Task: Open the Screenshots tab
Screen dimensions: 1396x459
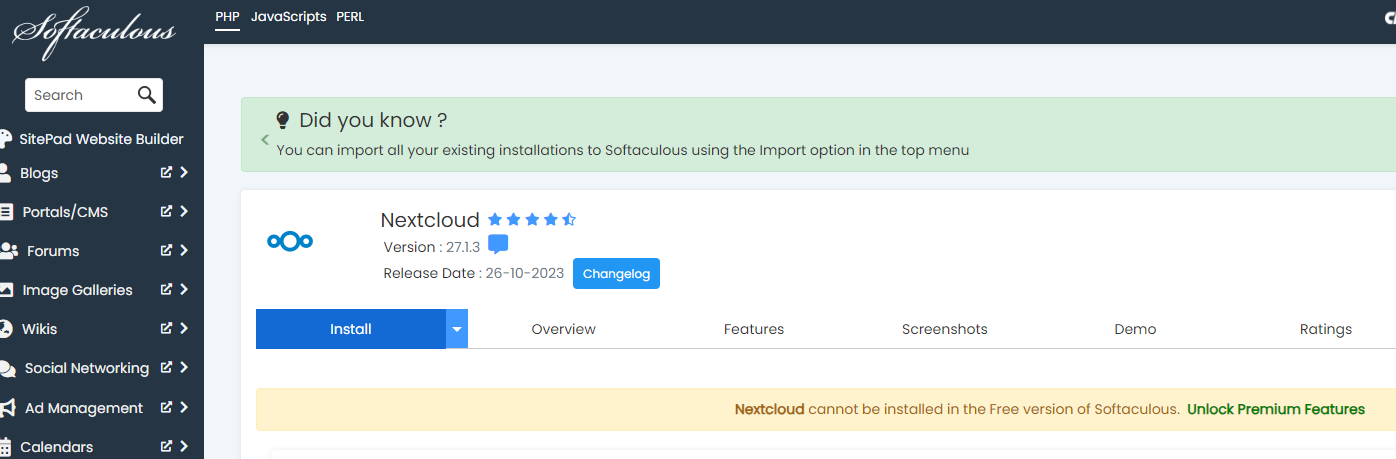Action: 944,329
